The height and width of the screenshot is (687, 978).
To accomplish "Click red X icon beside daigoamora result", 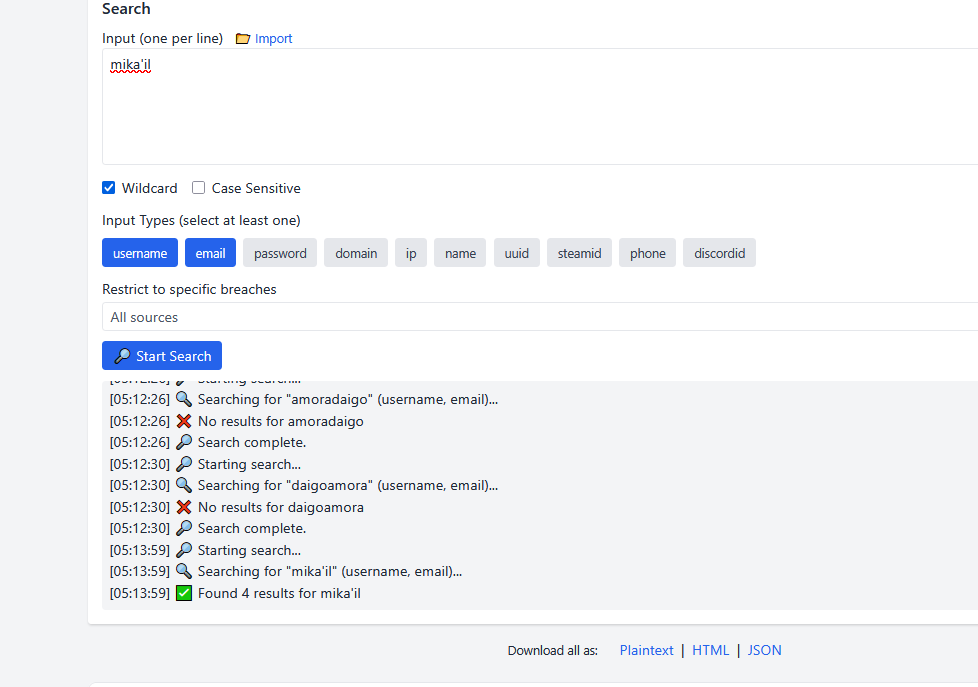I will 184,507.
